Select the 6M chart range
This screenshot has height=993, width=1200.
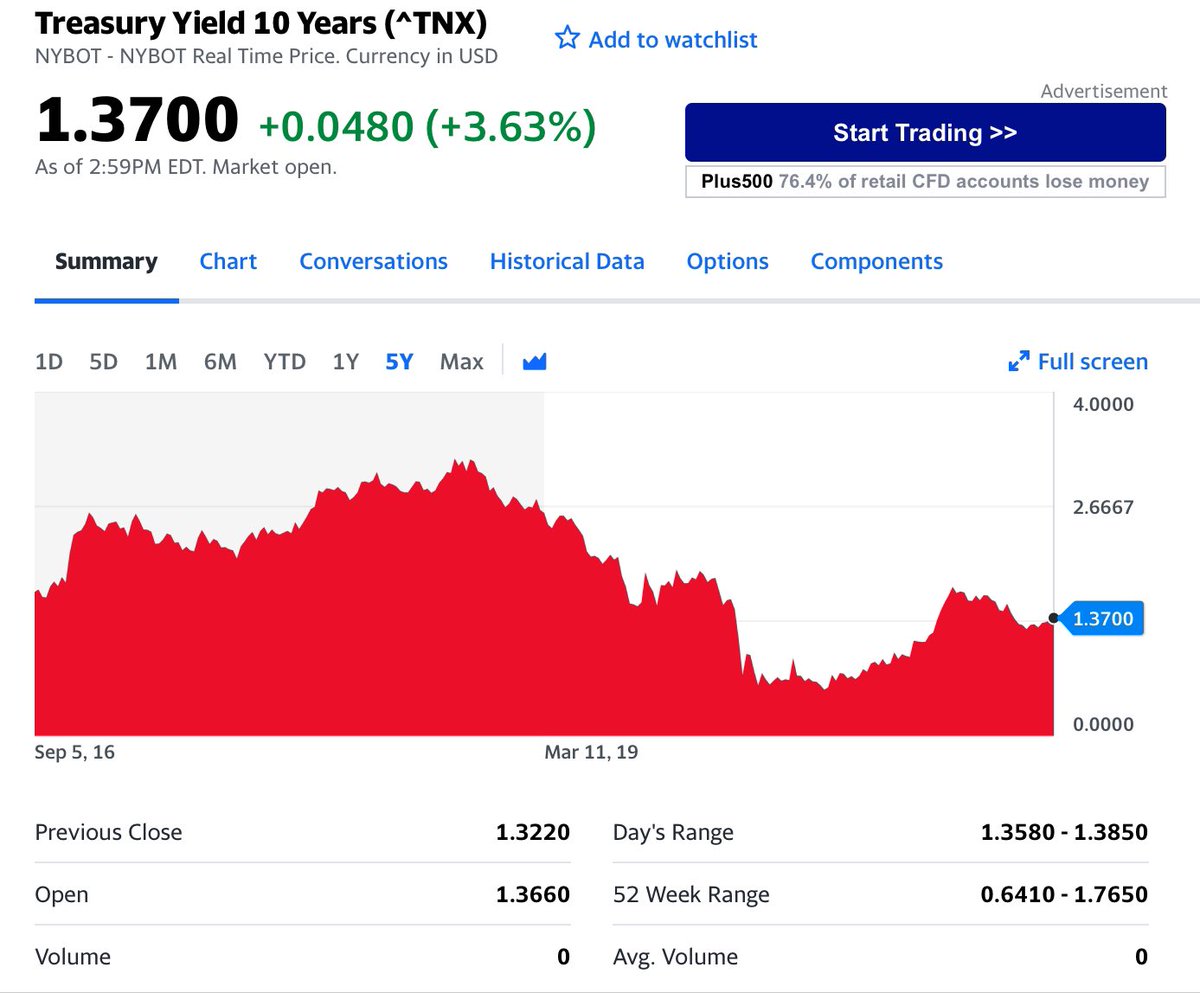pyautogui.click(x=220, y=362)
